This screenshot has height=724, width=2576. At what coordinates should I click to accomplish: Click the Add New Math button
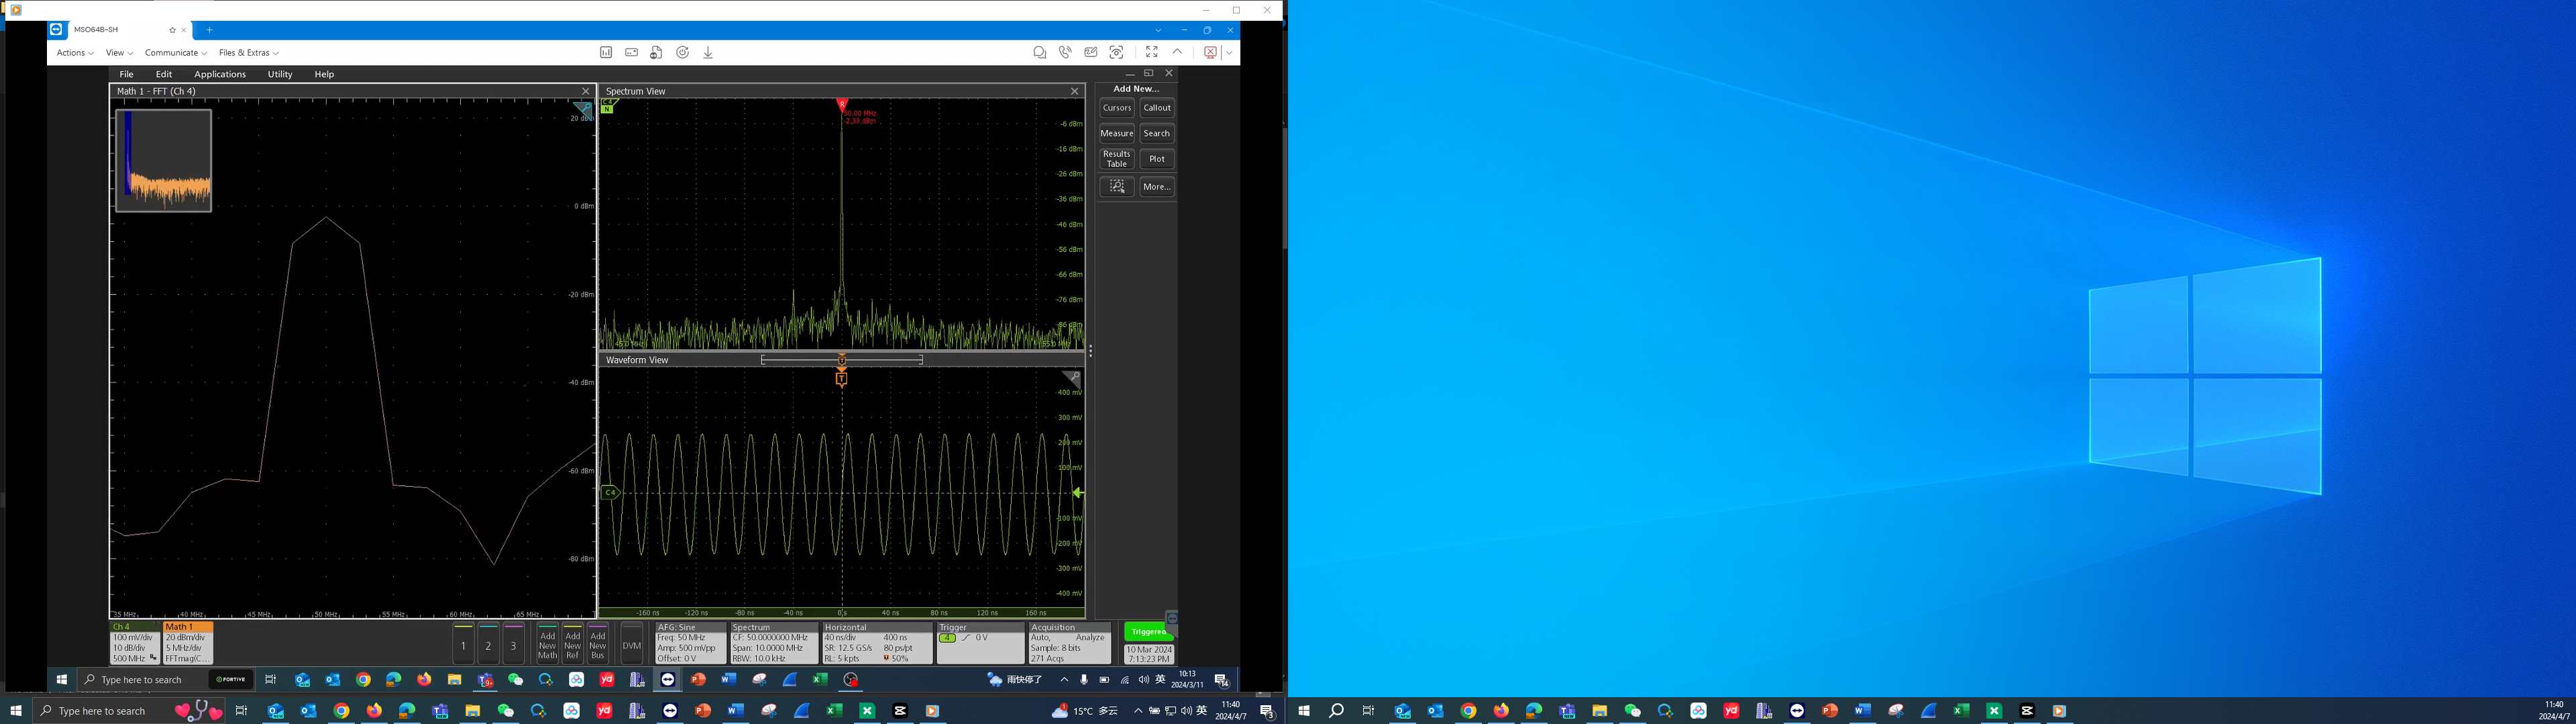[547, 644]
